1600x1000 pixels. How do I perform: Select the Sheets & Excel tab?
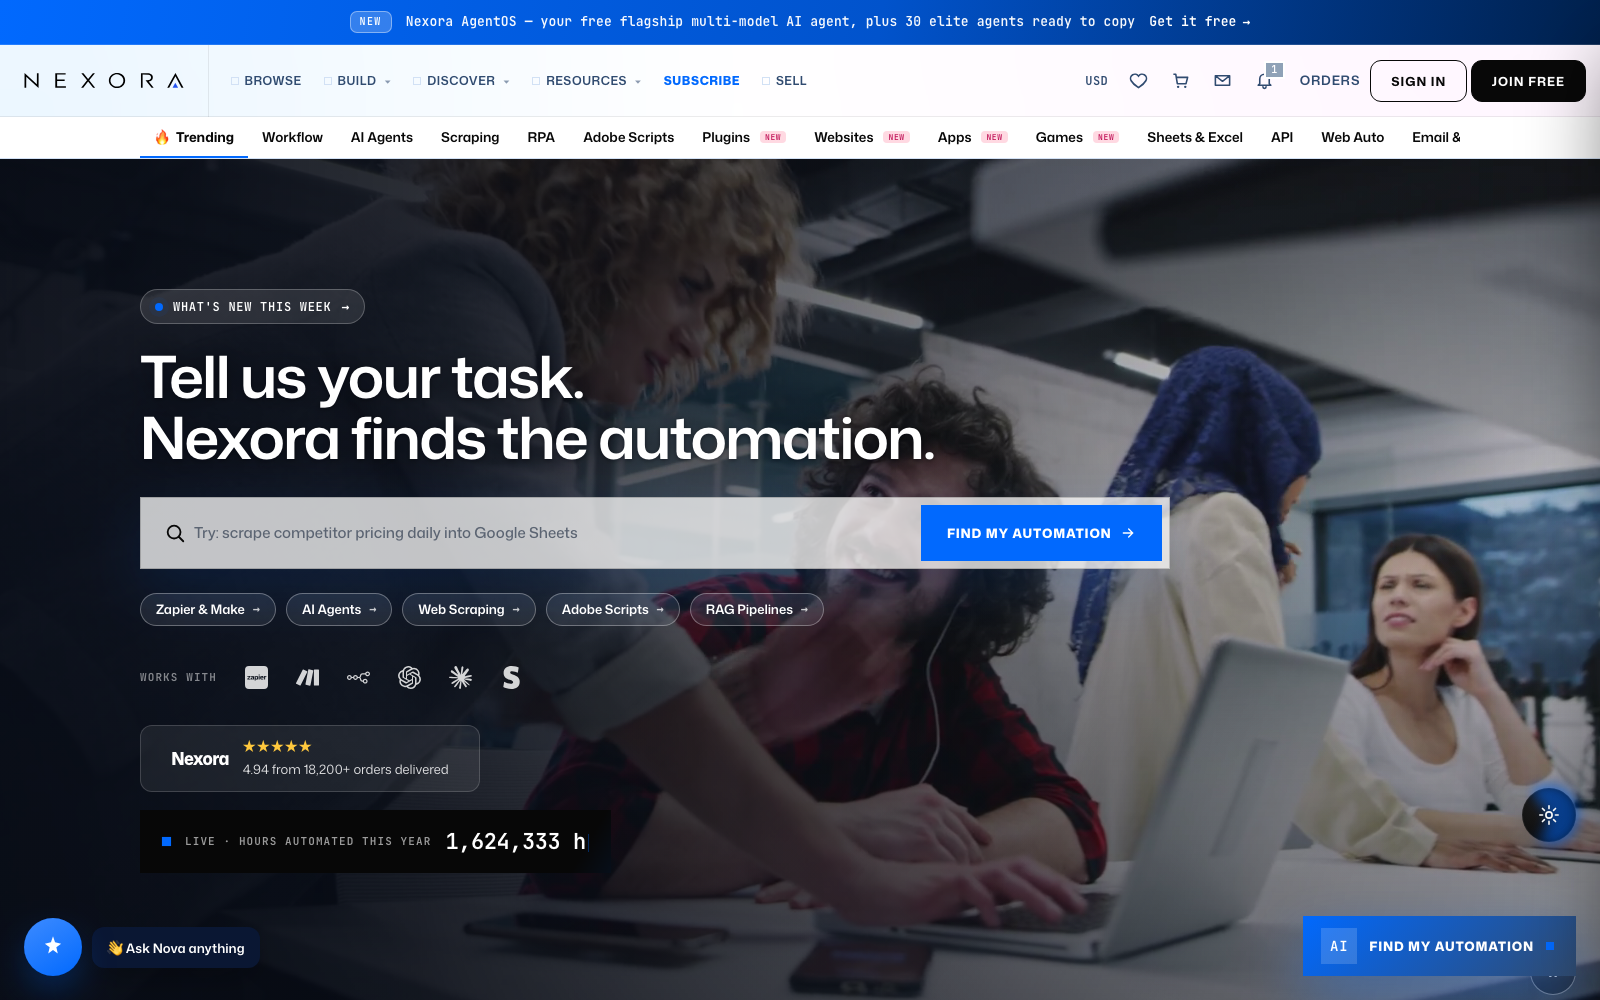(x=1195, y=138)
